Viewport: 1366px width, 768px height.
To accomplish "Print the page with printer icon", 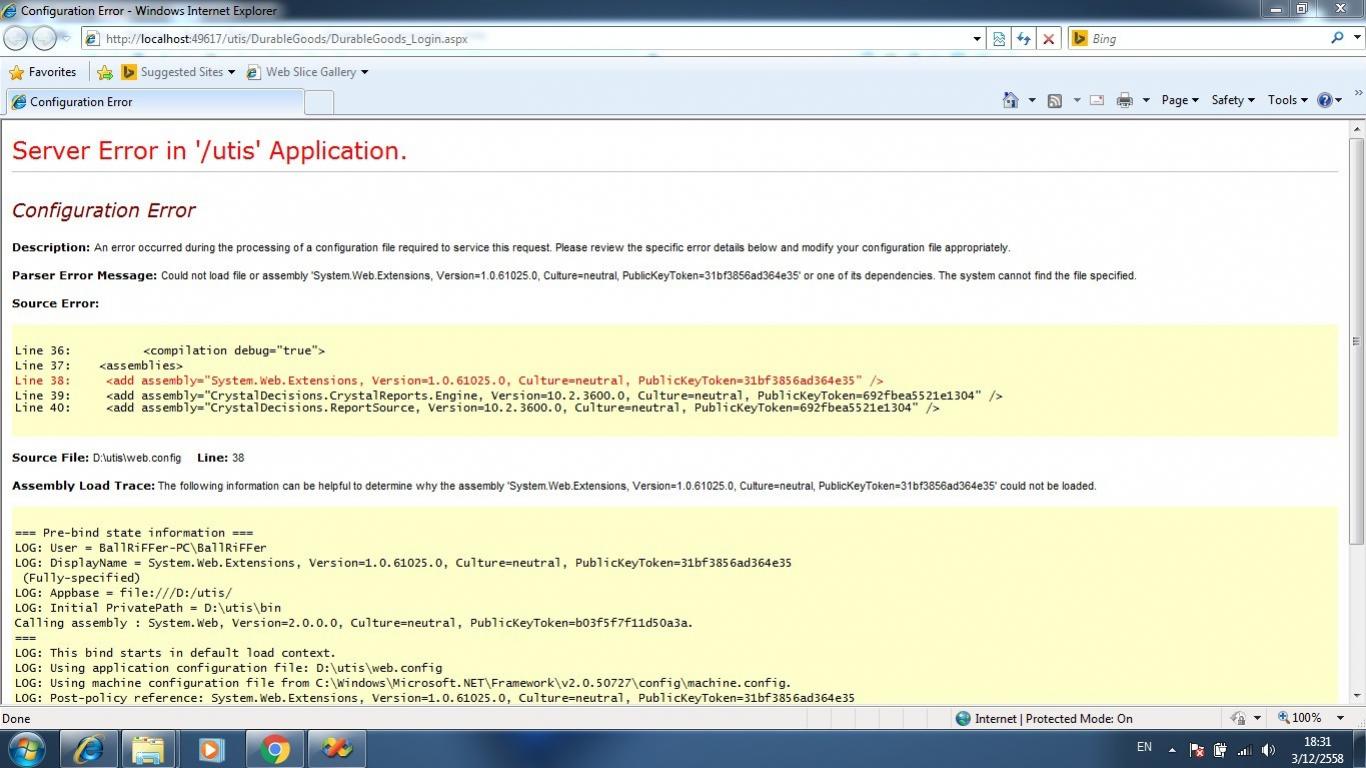I will pyautogui.click(x=1125, y=100).
